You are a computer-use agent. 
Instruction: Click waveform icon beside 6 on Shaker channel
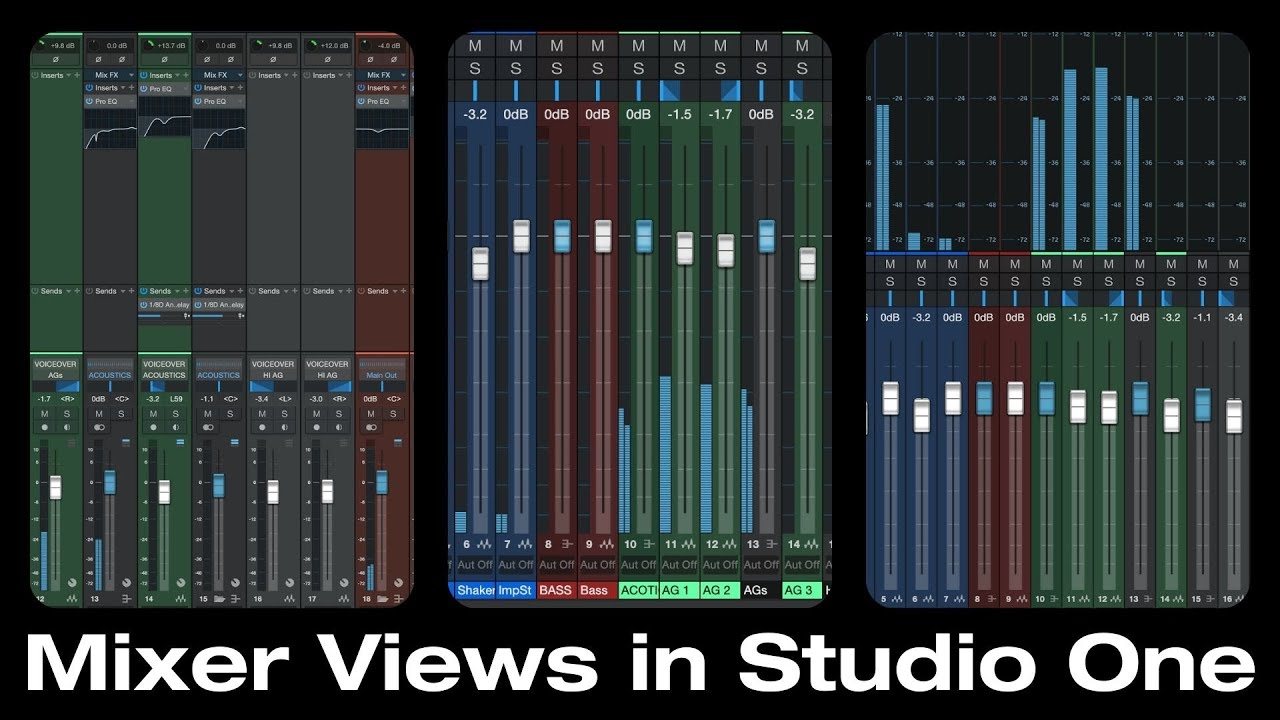[485, 544]
